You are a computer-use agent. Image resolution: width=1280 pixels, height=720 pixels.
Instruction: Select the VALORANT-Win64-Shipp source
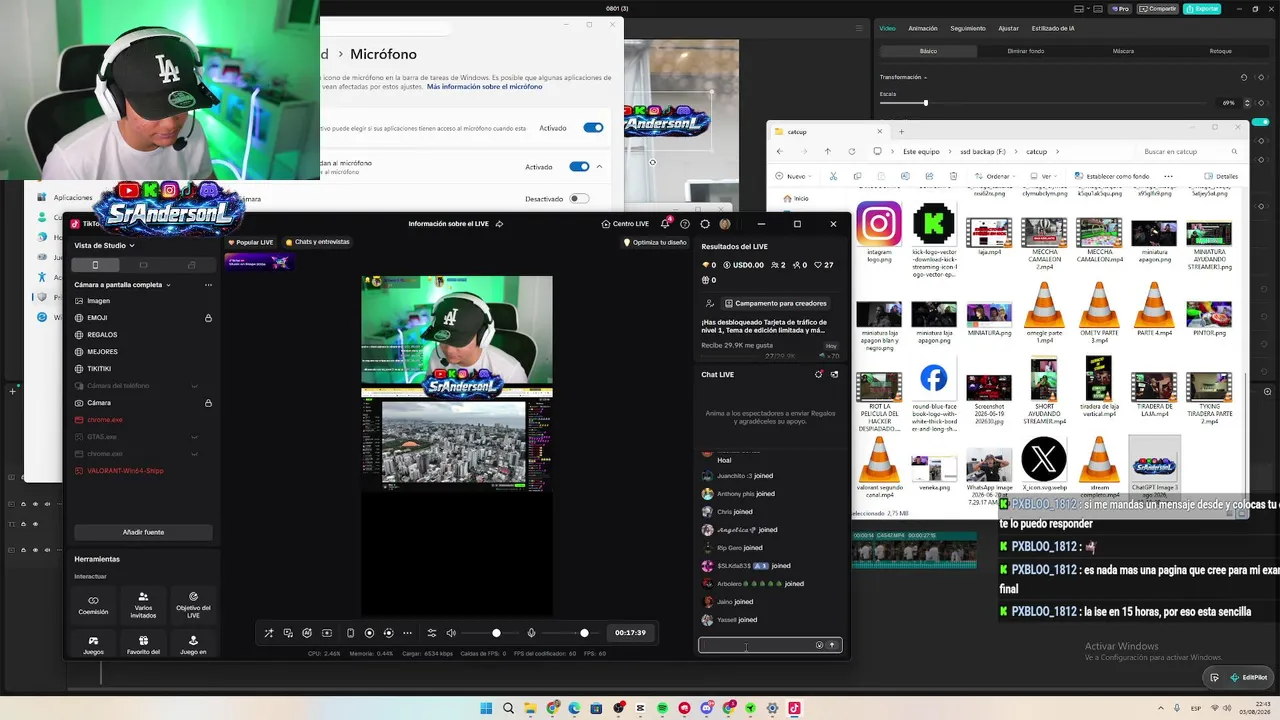(x=125, y=471)
